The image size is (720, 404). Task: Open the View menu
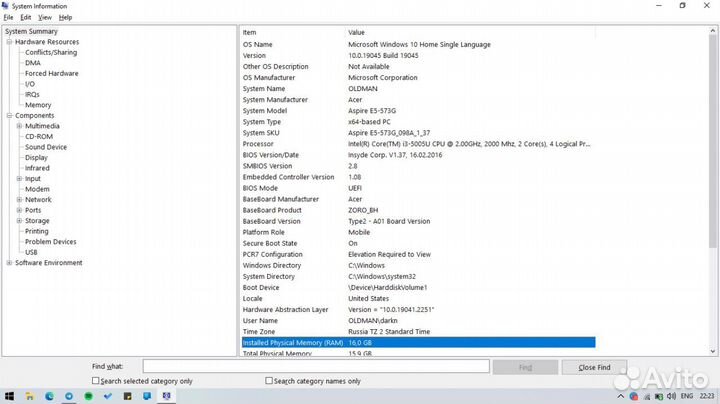pos(45,17)
